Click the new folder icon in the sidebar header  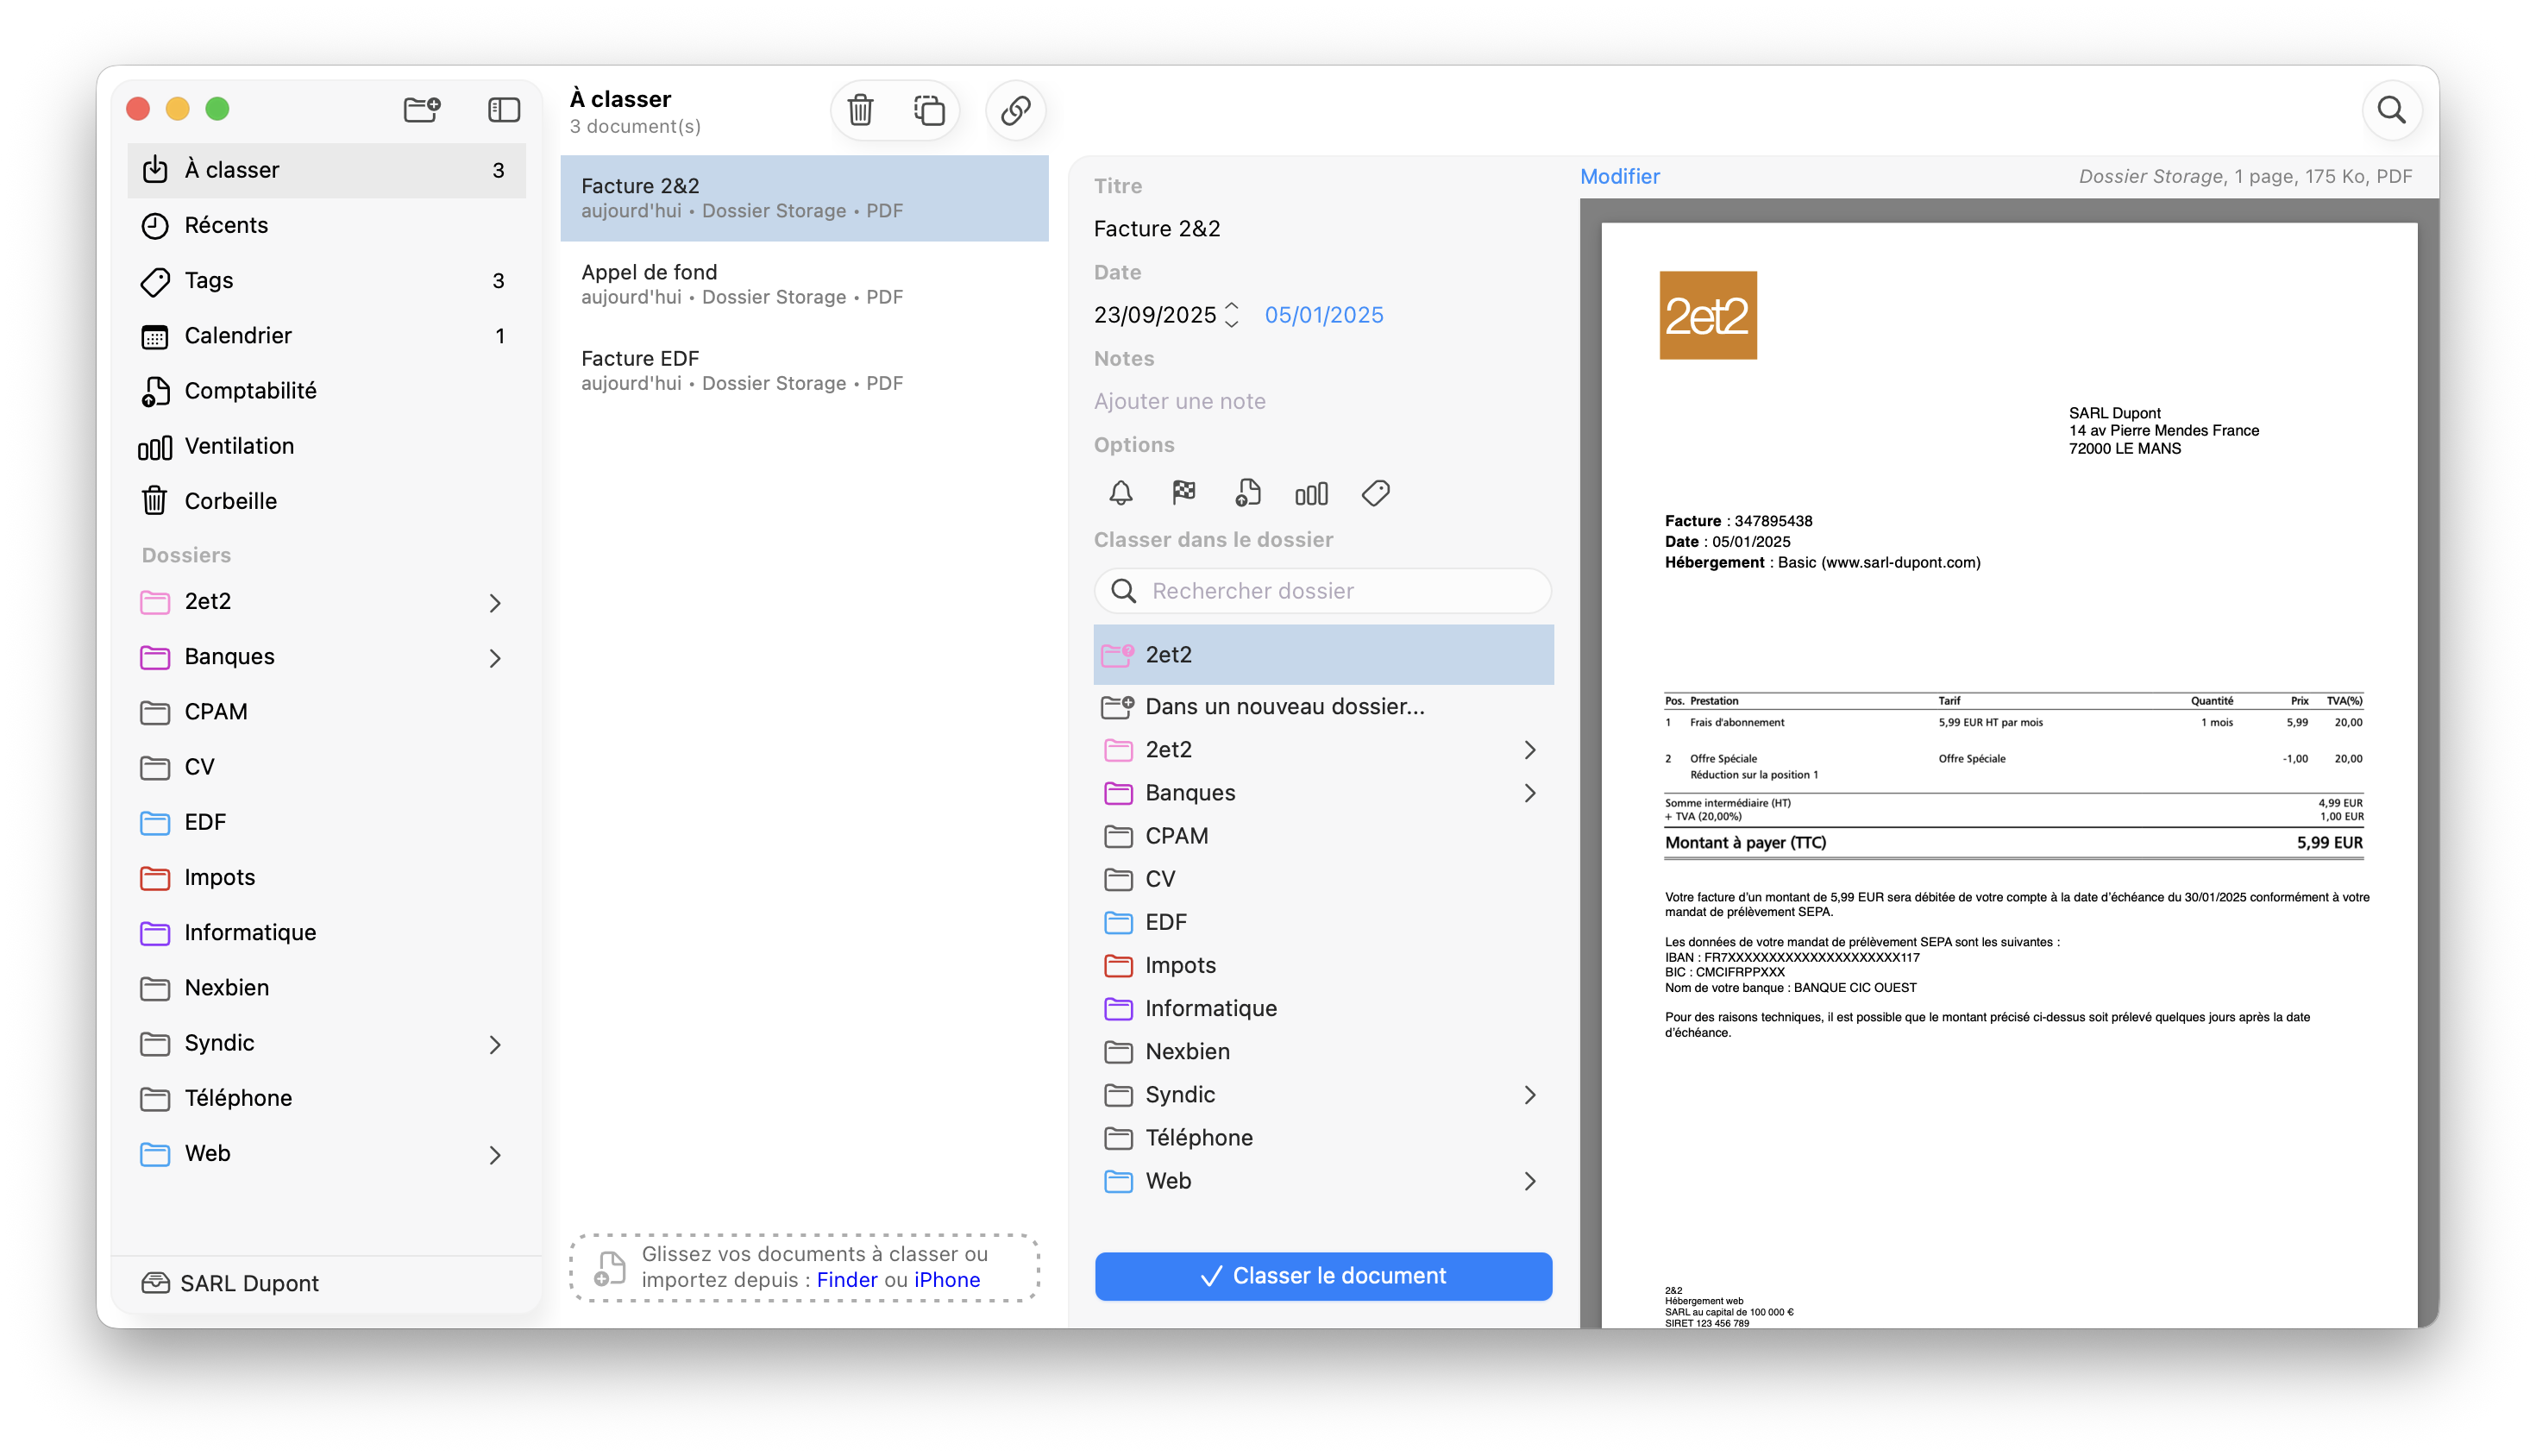click(422, 109)
